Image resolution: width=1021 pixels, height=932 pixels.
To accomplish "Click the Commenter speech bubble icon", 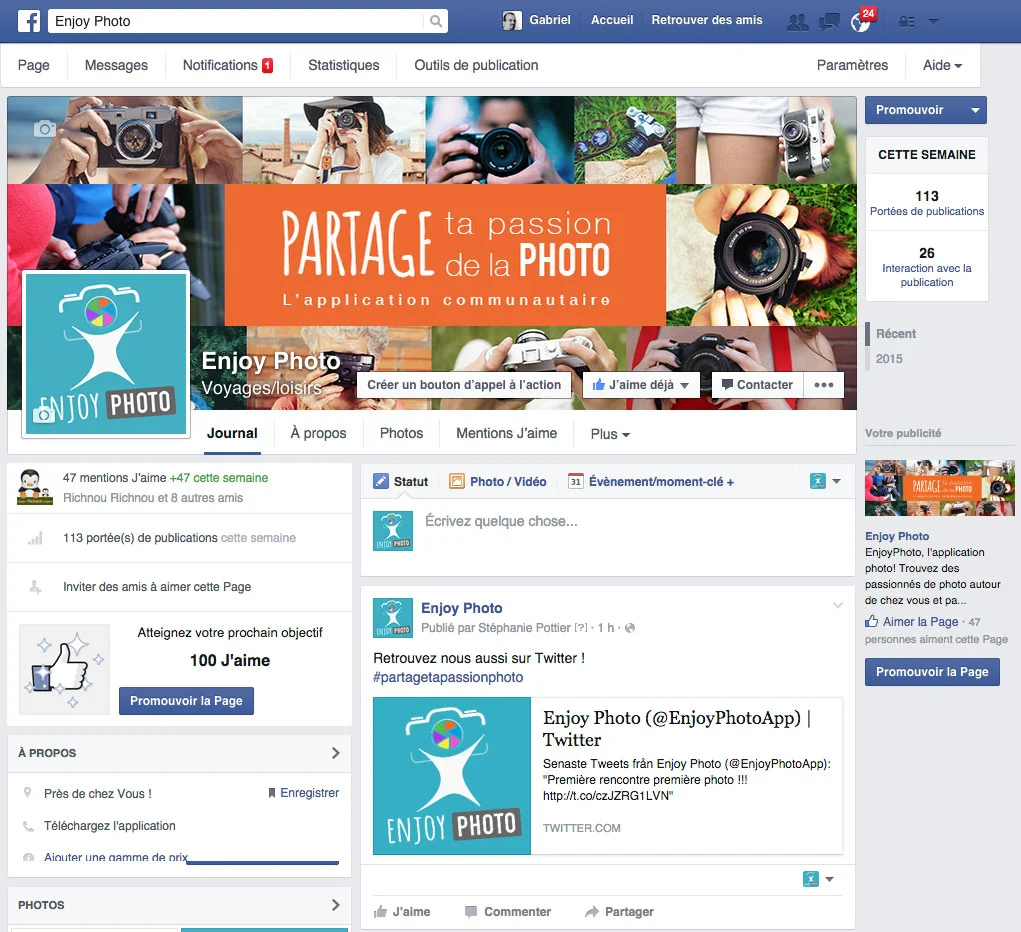I will pyautogui.click(x=471, y=911).
